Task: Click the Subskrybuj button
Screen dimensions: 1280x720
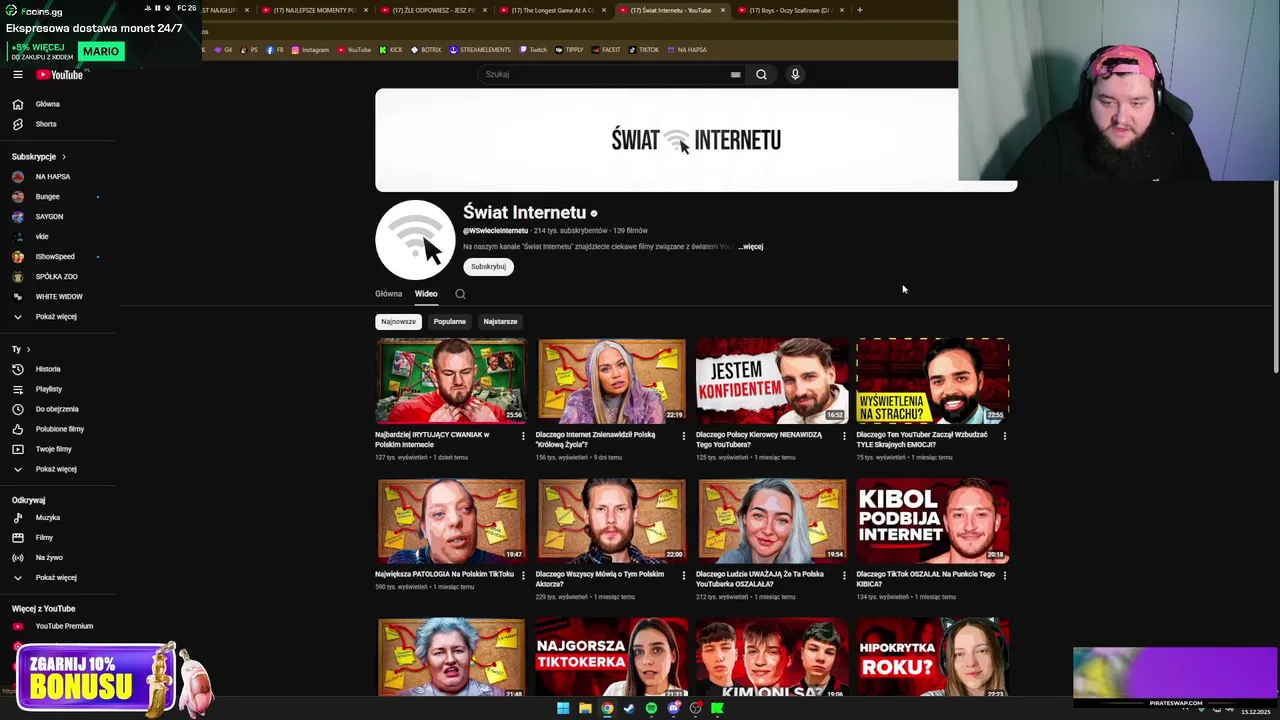Action: (488, 267)
